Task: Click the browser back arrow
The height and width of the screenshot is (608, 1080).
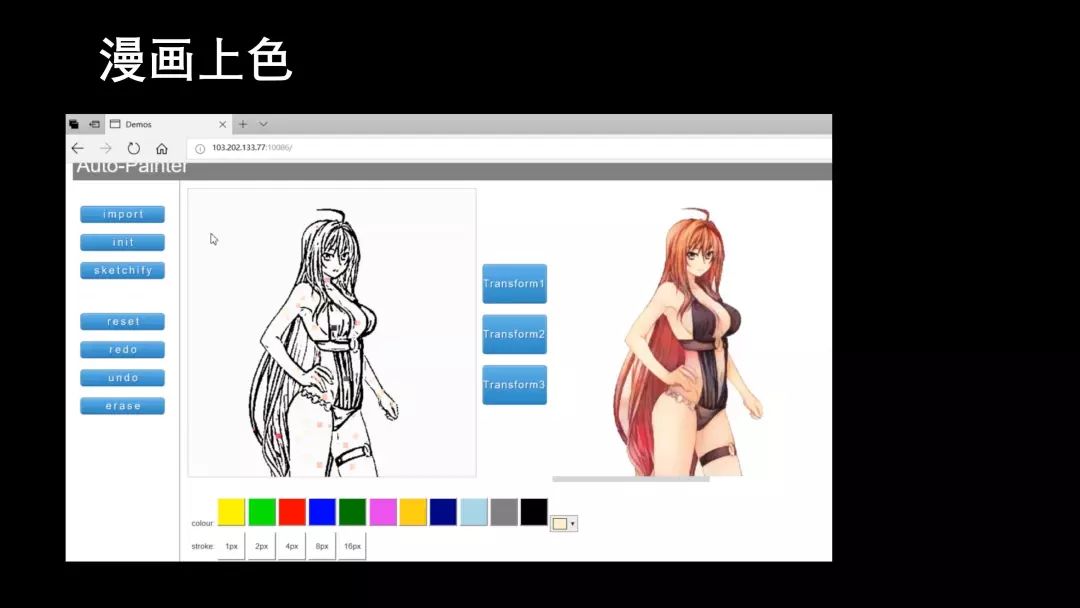Action: click(x=78, y=148)
